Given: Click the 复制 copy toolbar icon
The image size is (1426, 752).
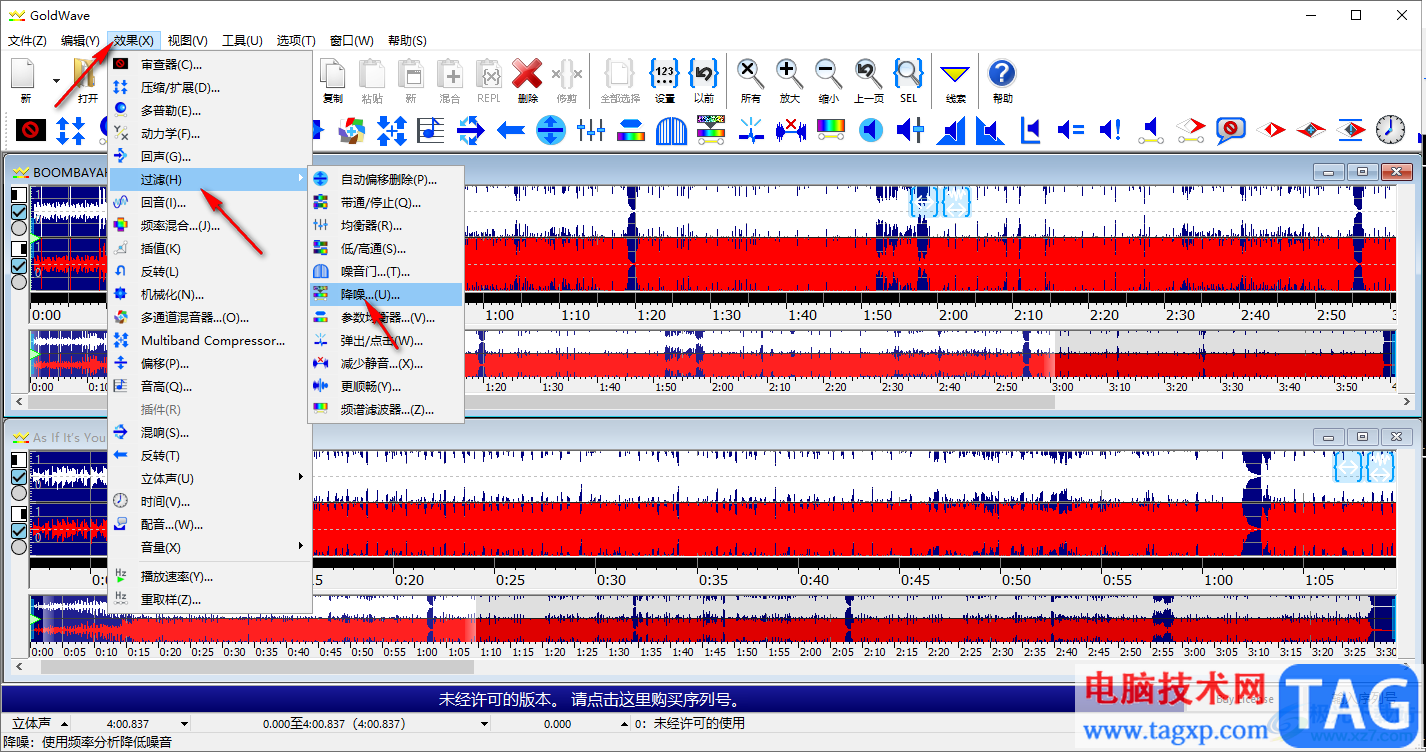Looking at the screenshot, I should tap(333, 80).
